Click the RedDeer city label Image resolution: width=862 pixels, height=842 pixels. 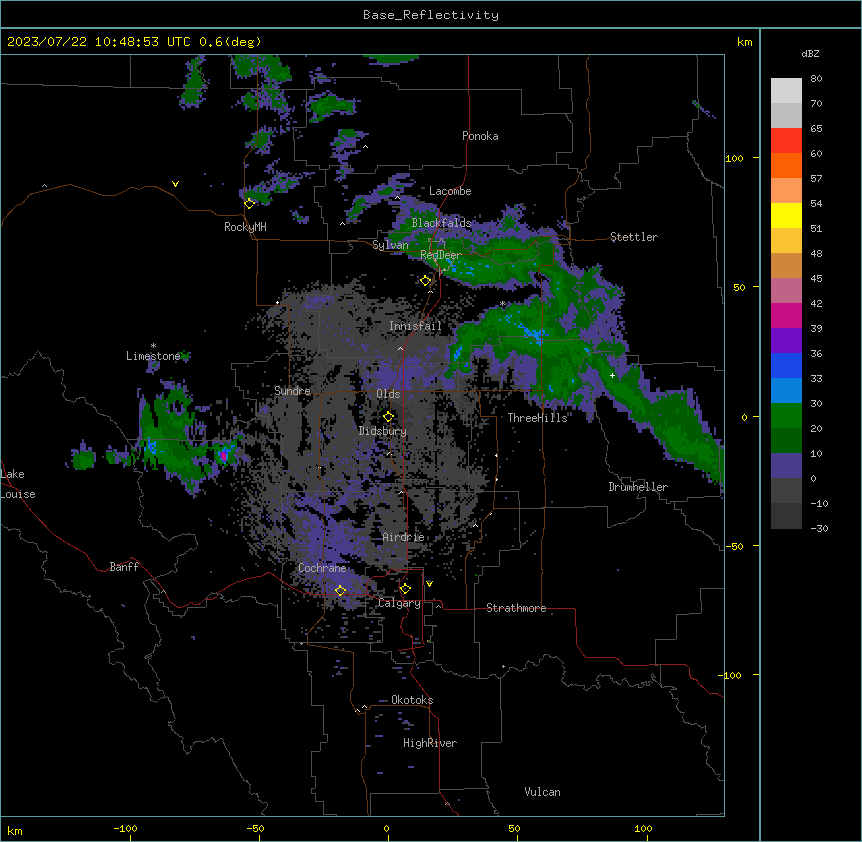[x=440, y=255]
